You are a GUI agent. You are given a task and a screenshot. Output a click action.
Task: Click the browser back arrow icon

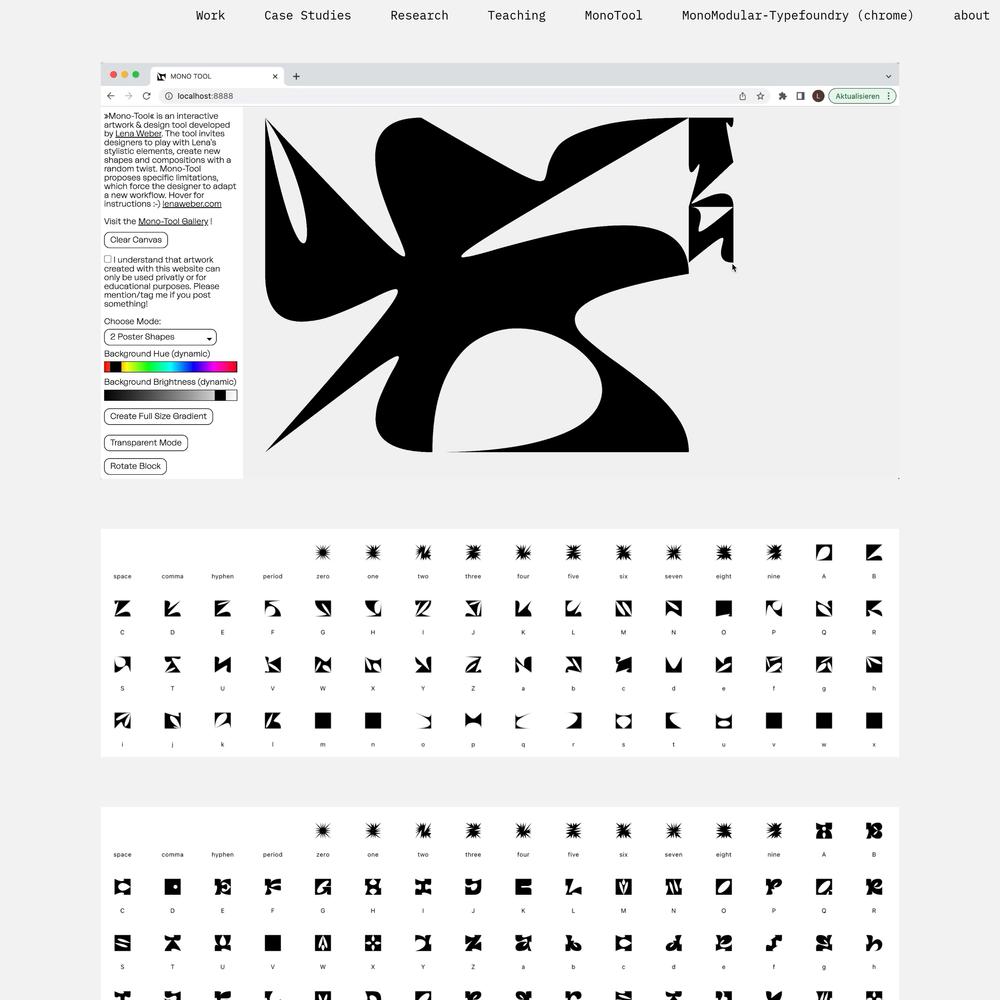point(111,96)
